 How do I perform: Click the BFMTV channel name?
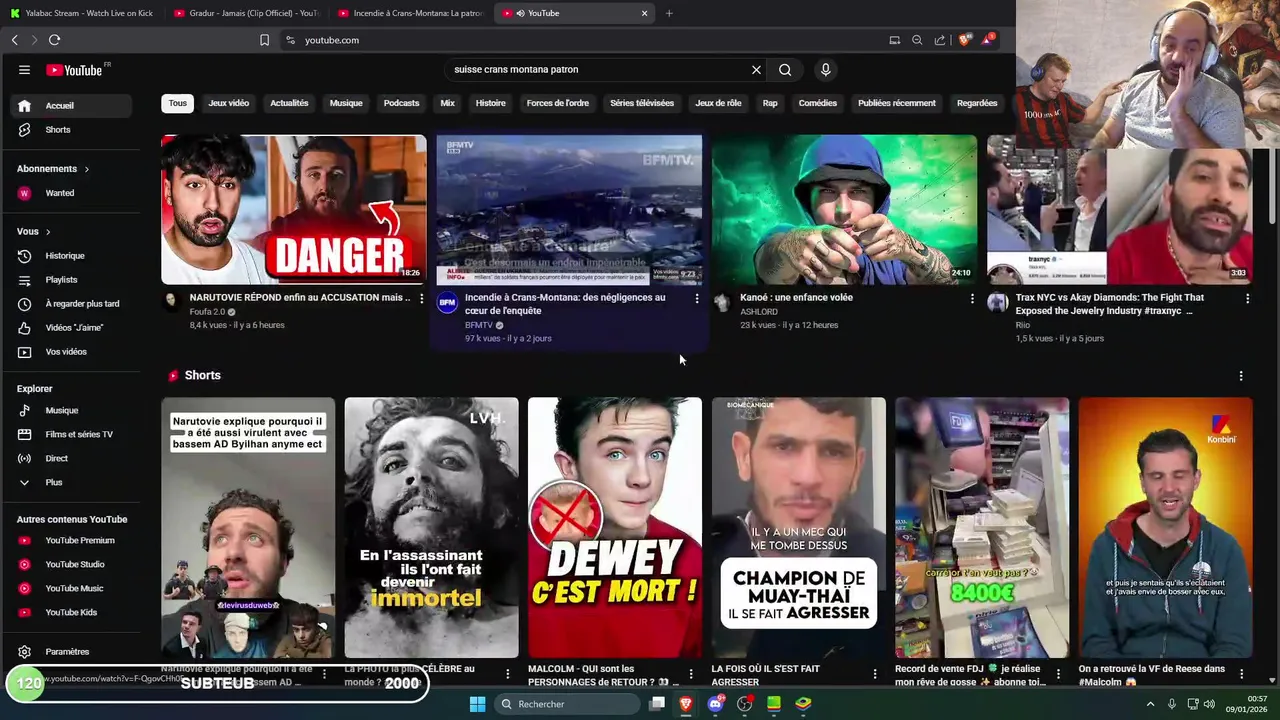(479, 325)
